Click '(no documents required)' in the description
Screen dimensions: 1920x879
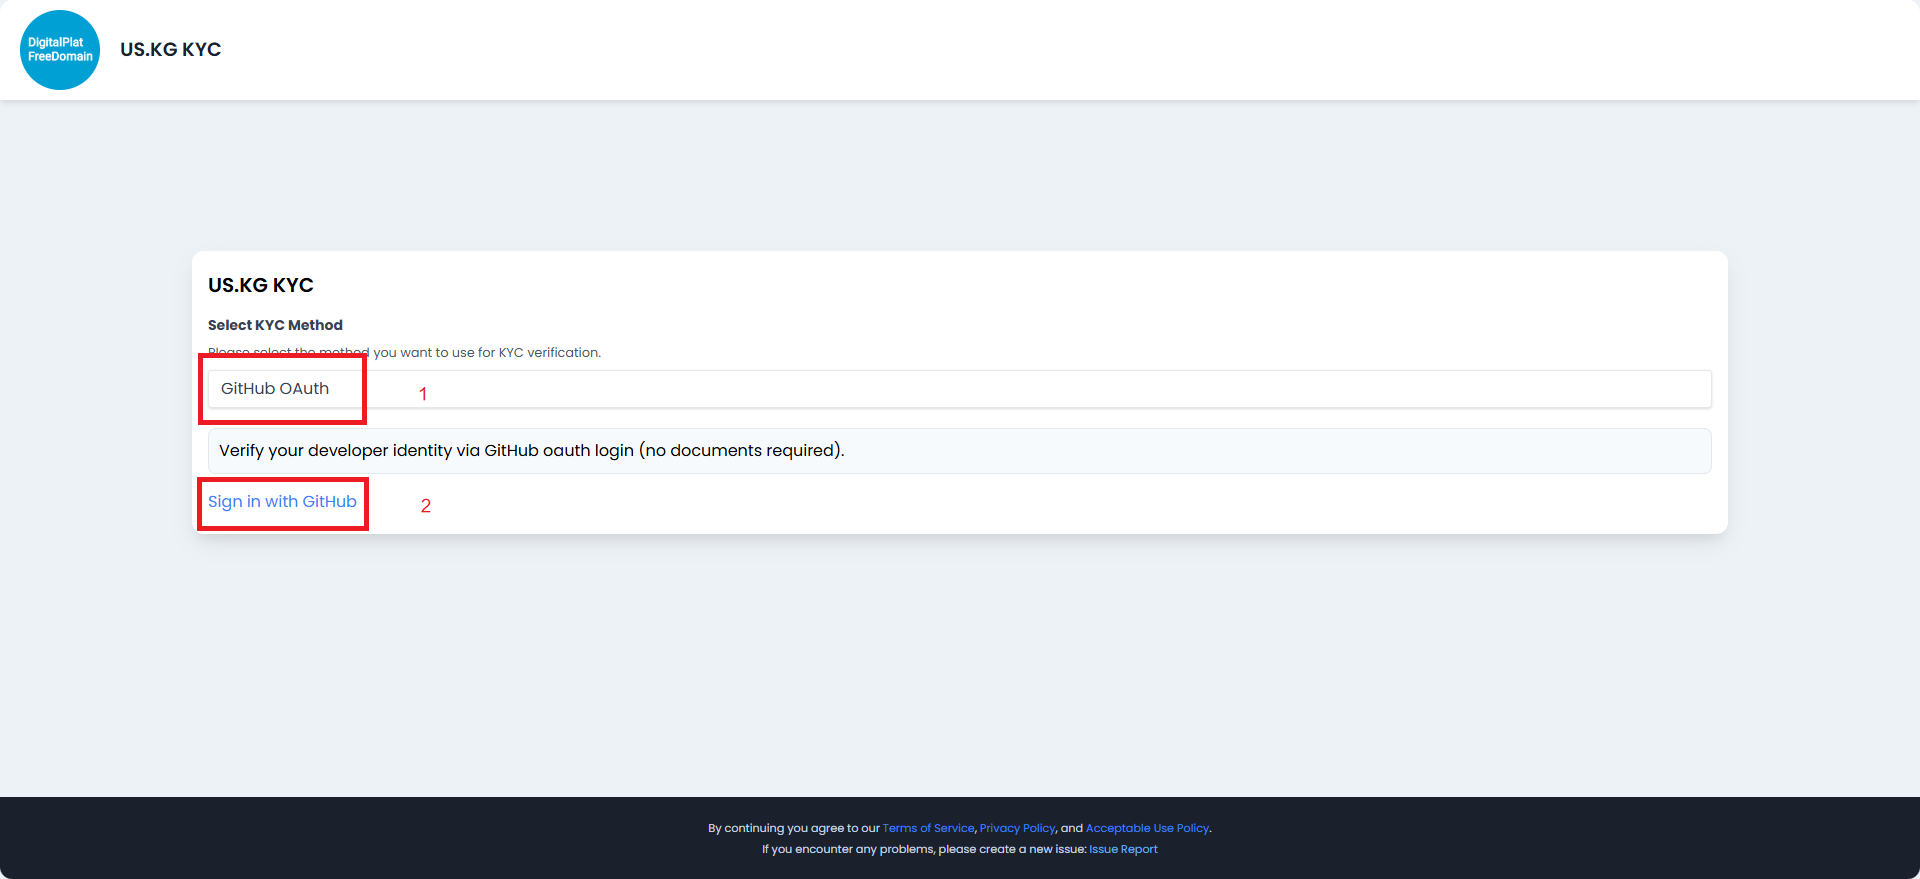pos(741,451)
